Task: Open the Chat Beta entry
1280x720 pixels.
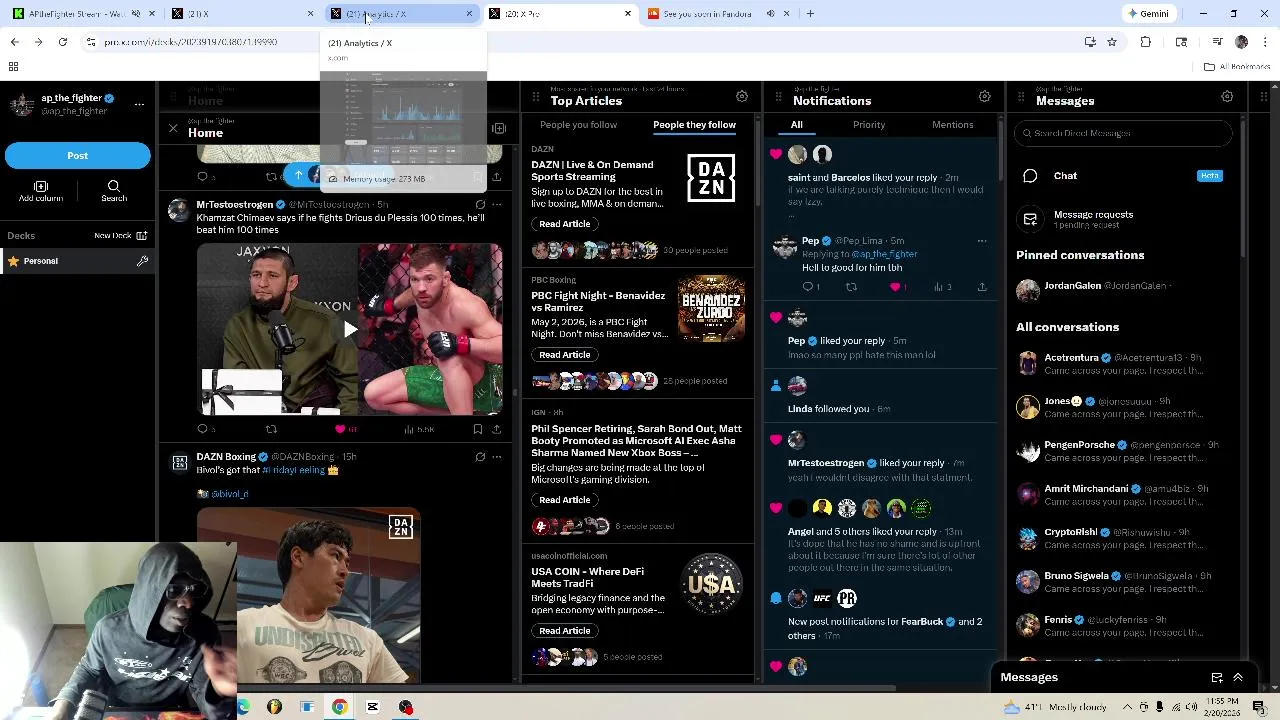Action: pyautogui.click(x=1125, y=176)
